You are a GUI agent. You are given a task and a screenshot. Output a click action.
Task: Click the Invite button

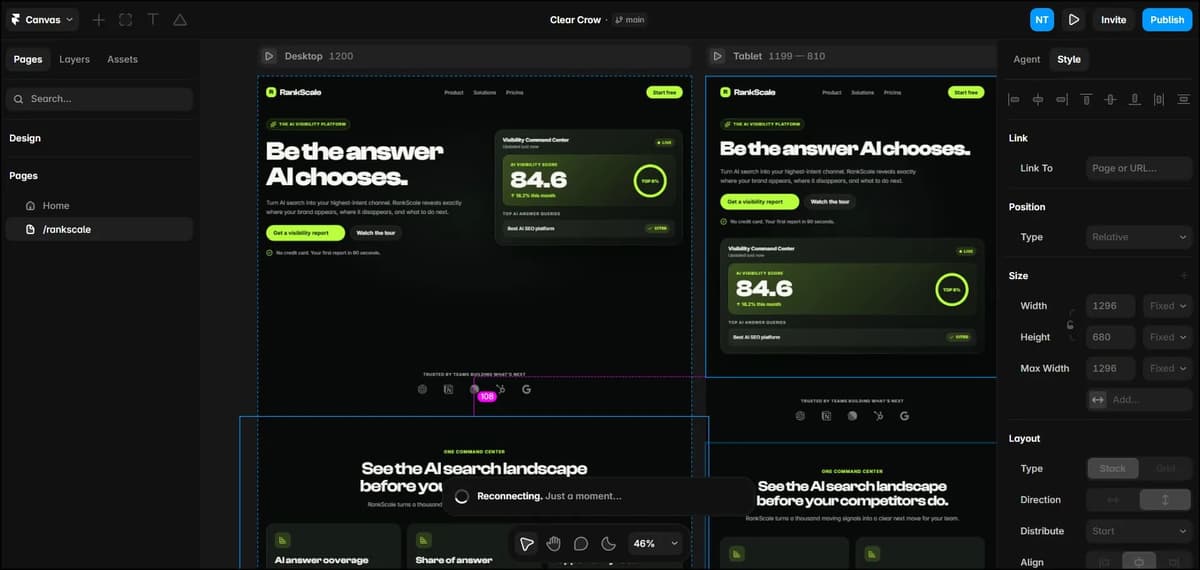click(1114, 19)
